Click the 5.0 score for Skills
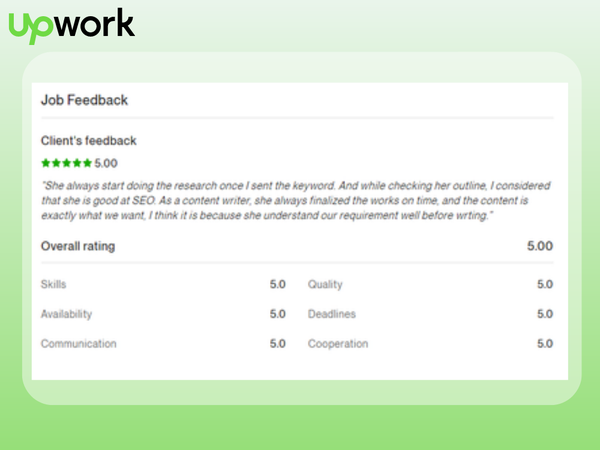 coord(278,285)
